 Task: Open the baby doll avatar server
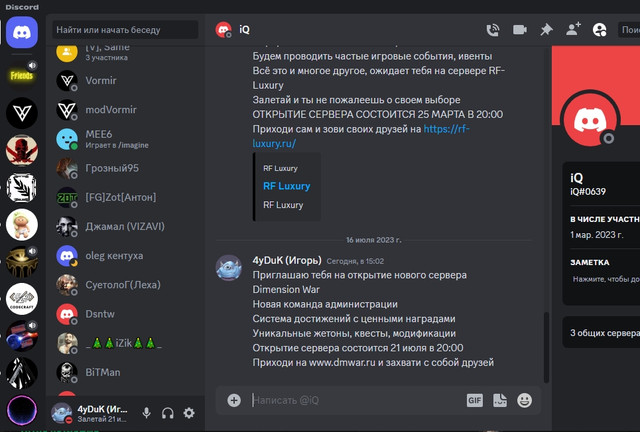22,225
